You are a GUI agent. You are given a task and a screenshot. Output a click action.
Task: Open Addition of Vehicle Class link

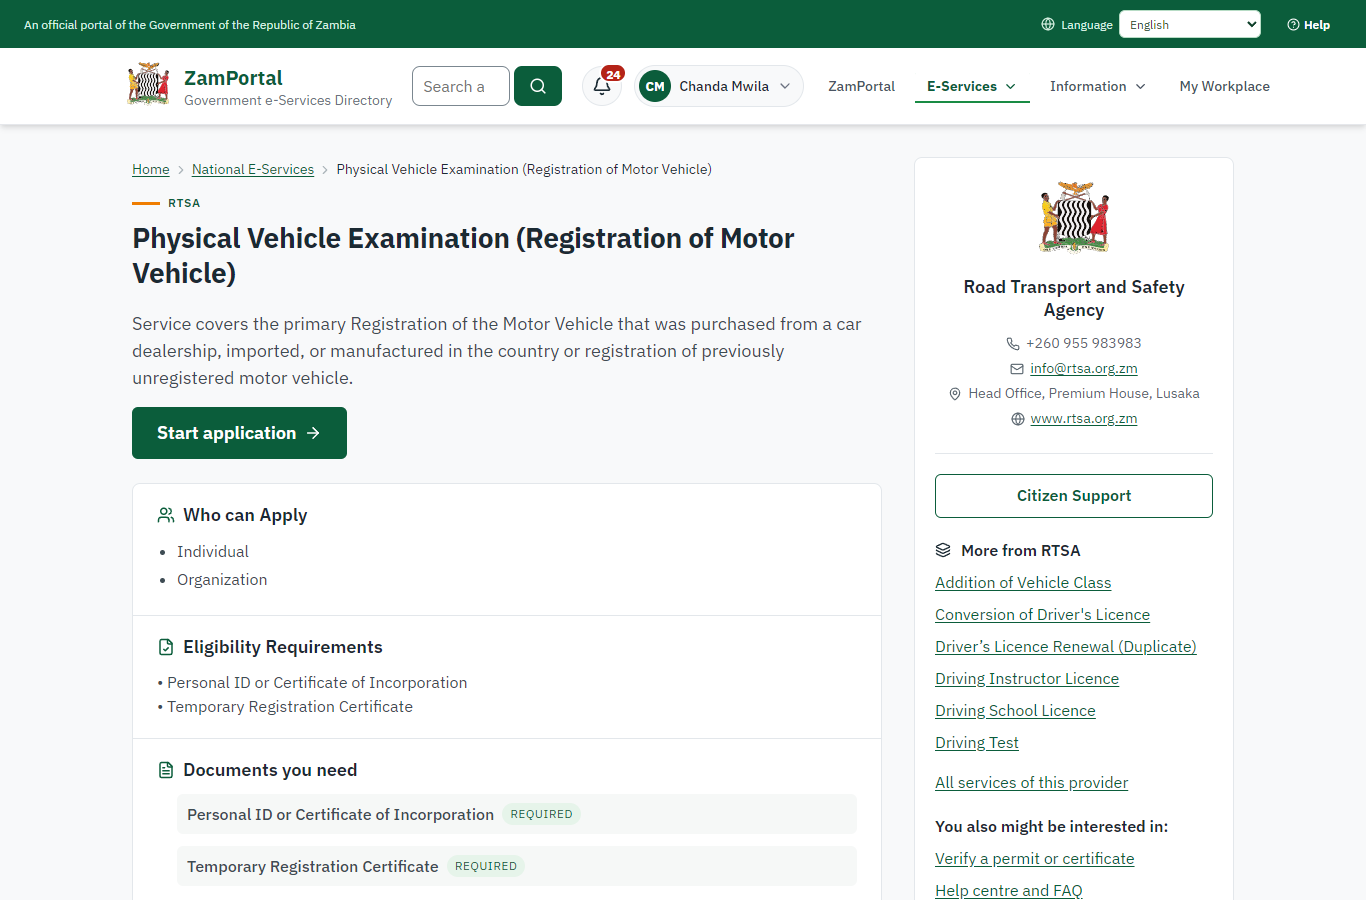pyautogui.click(x=1023, y=583)
